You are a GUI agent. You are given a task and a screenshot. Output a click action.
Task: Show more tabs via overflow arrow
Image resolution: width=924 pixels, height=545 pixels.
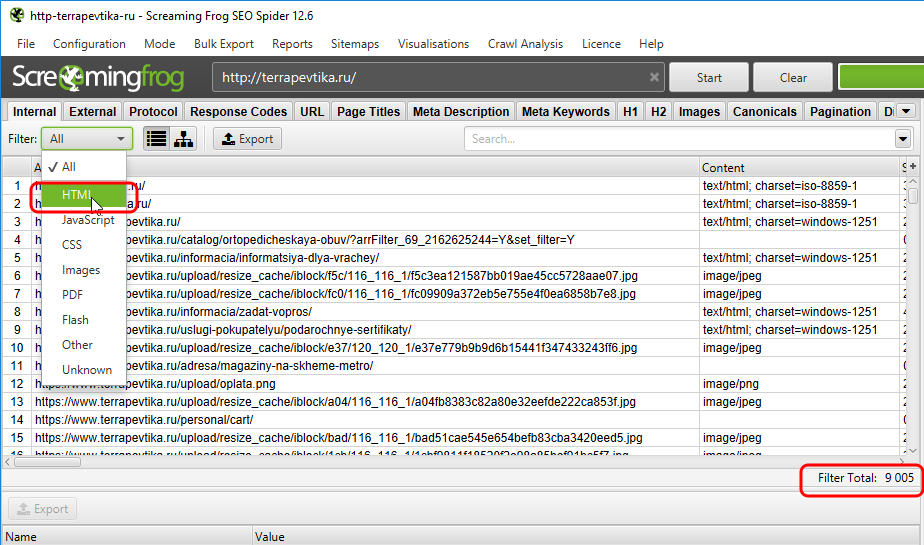coord(906,112)
